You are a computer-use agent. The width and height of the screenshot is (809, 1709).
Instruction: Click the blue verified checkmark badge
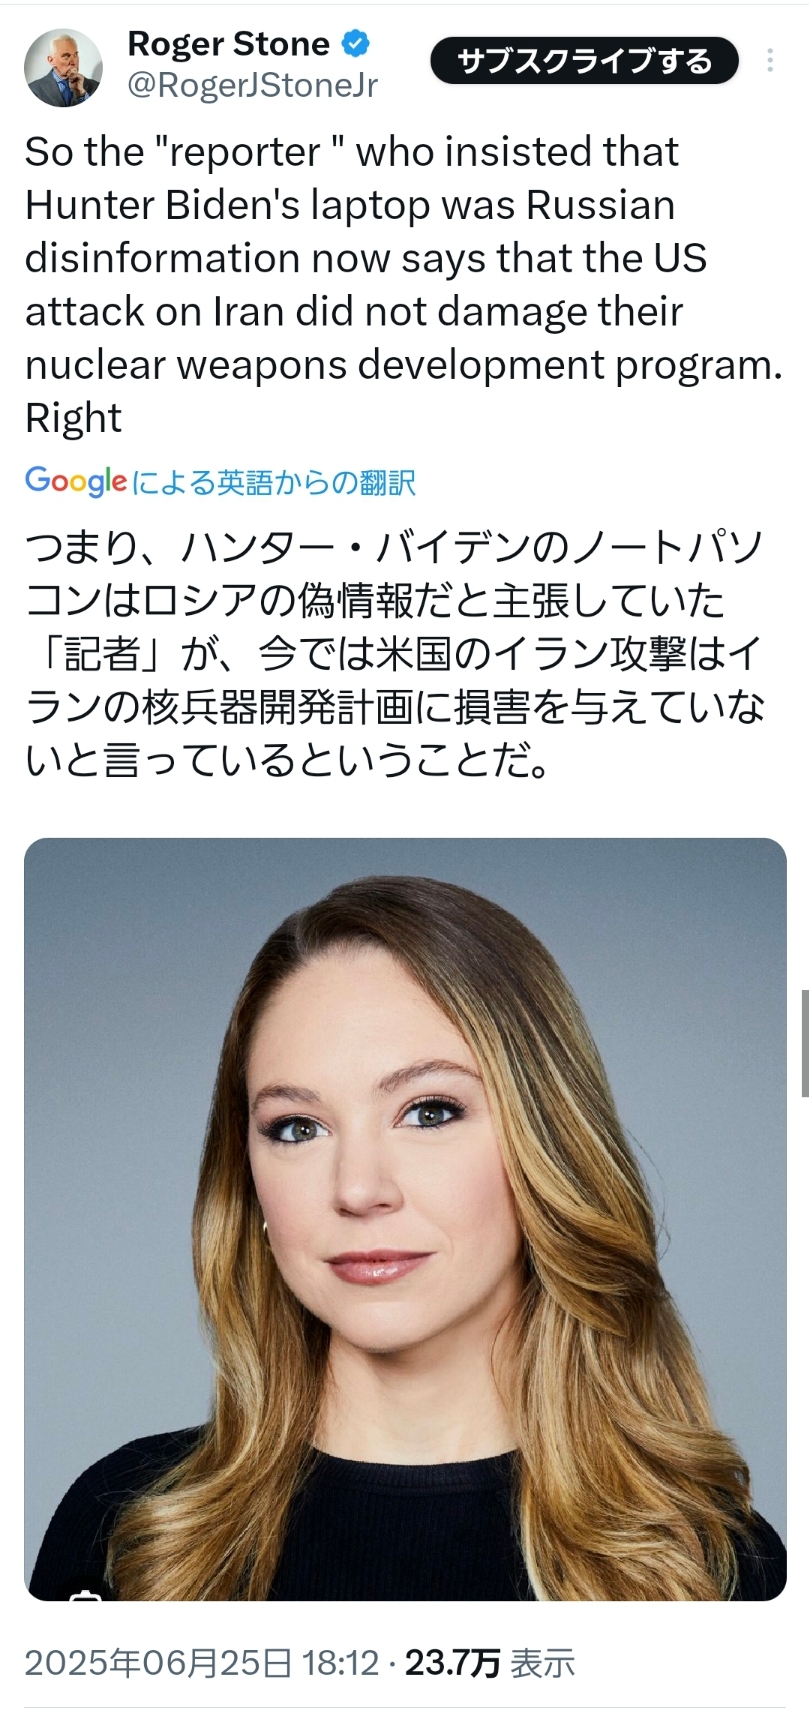click(x=356, y=43)
